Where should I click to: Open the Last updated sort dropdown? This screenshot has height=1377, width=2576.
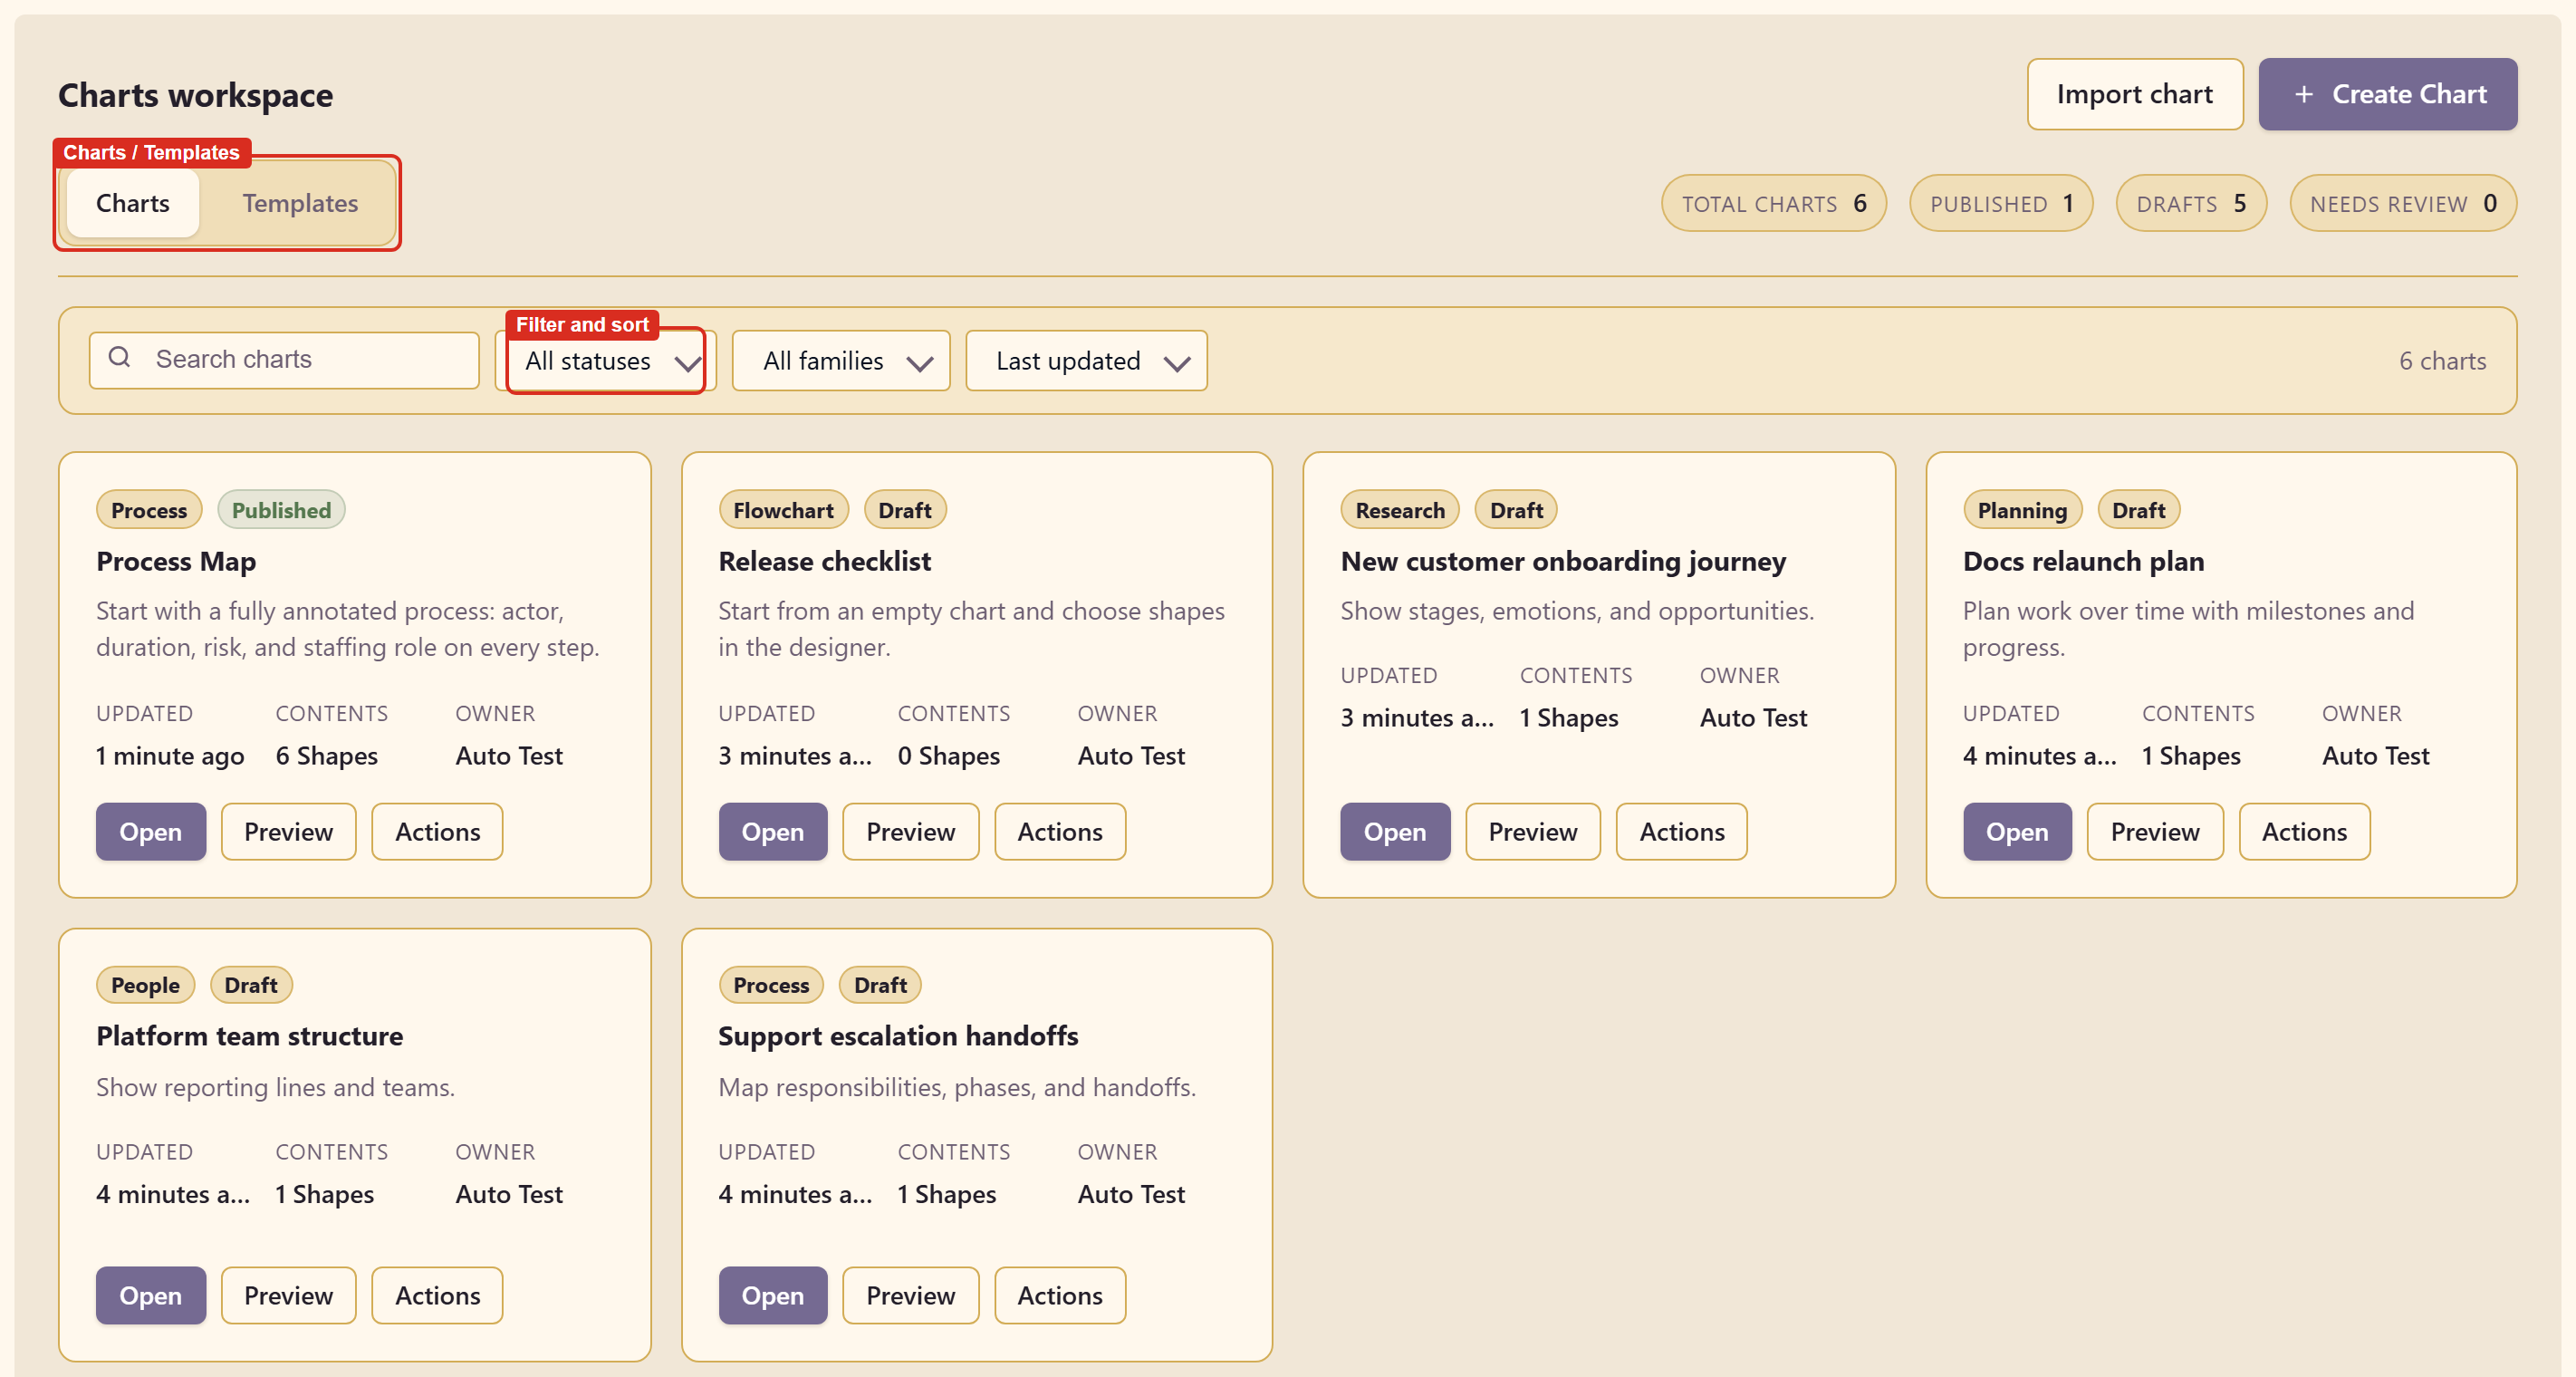coord(1086,361)
